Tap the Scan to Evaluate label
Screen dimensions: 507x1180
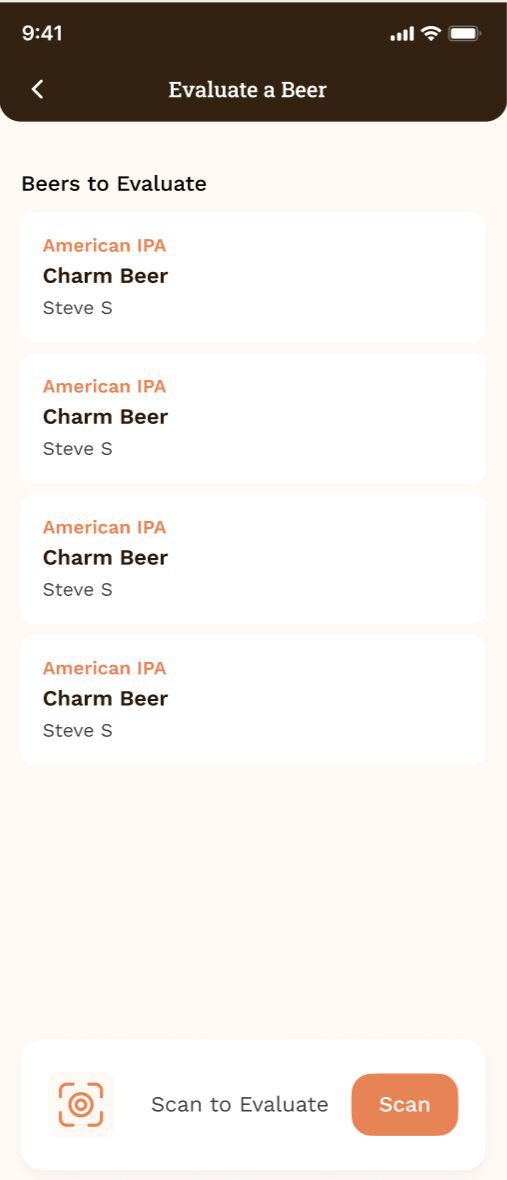(240, 1104)
